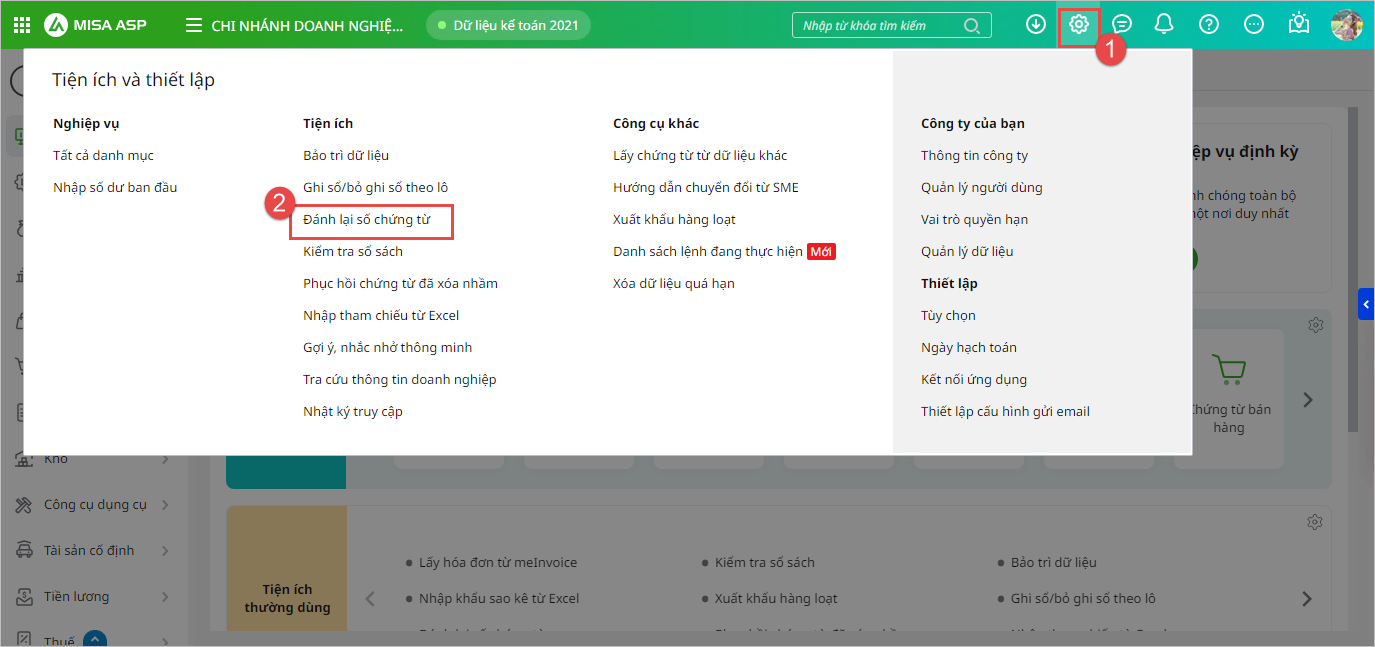Click Xuất khẩu hàng loạt in frequently used list
Screen dimensions: 1375x647
(776, 599)
